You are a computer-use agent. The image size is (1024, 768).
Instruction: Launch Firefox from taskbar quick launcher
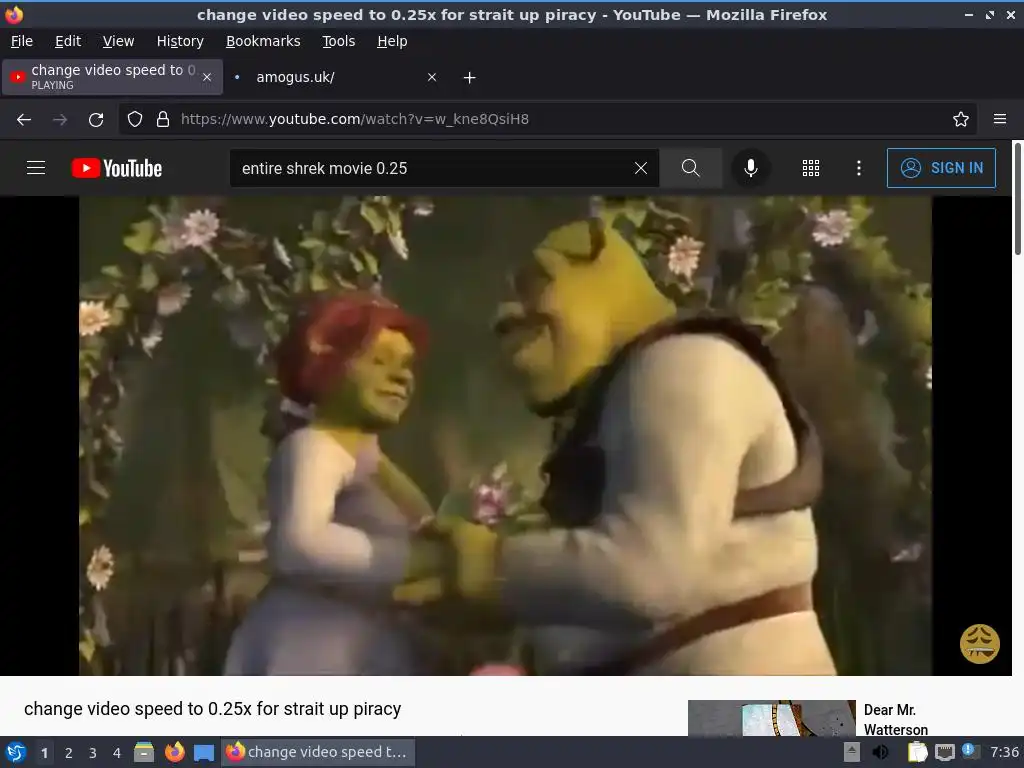[x=174, y=752]
